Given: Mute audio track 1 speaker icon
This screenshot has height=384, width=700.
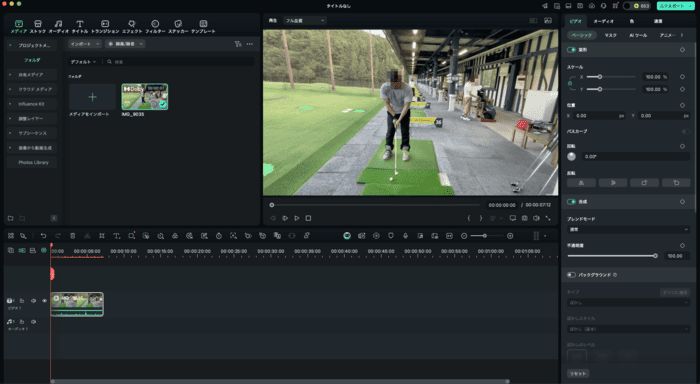Looking at the screenshot, I should [x=33, y=321].
